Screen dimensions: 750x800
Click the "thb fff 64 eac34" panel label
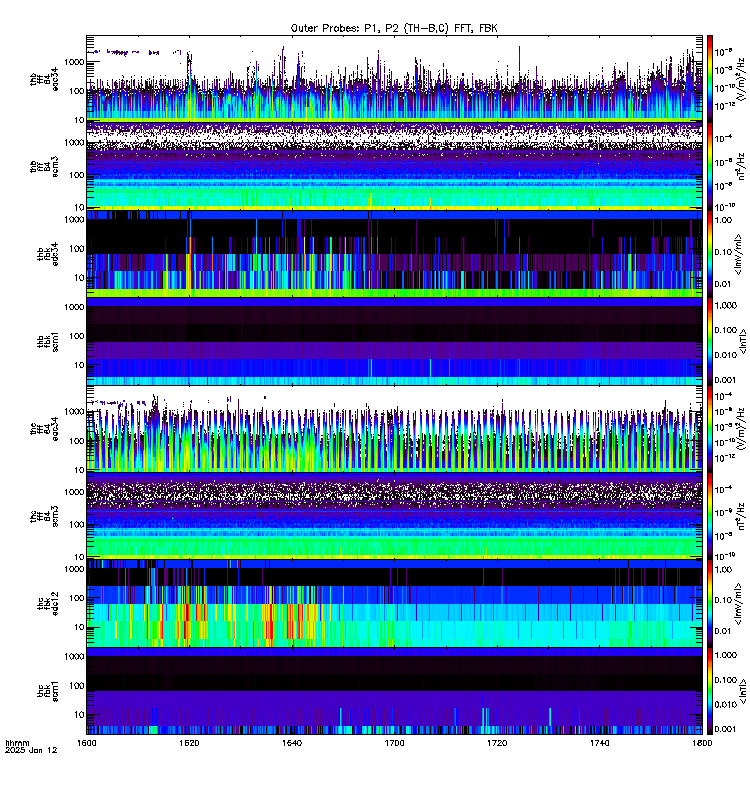(45, 79)
